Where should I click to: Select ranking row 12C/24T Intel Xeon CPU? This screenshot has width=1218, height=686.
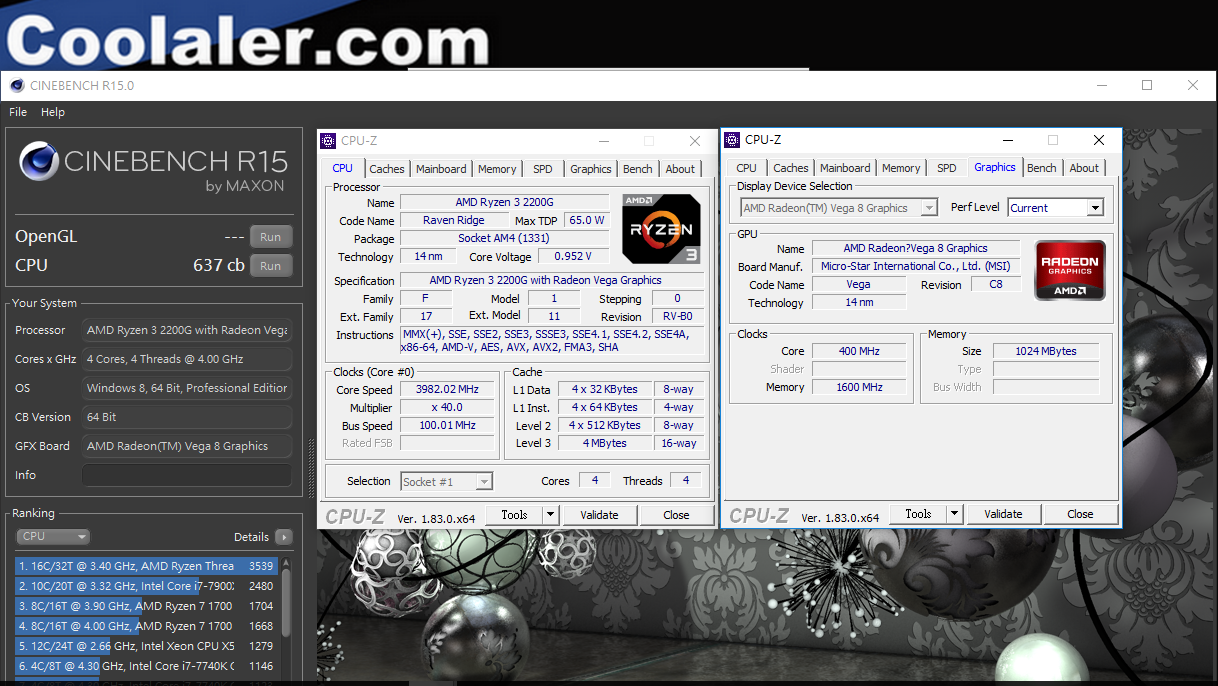[x=147, y=646]
